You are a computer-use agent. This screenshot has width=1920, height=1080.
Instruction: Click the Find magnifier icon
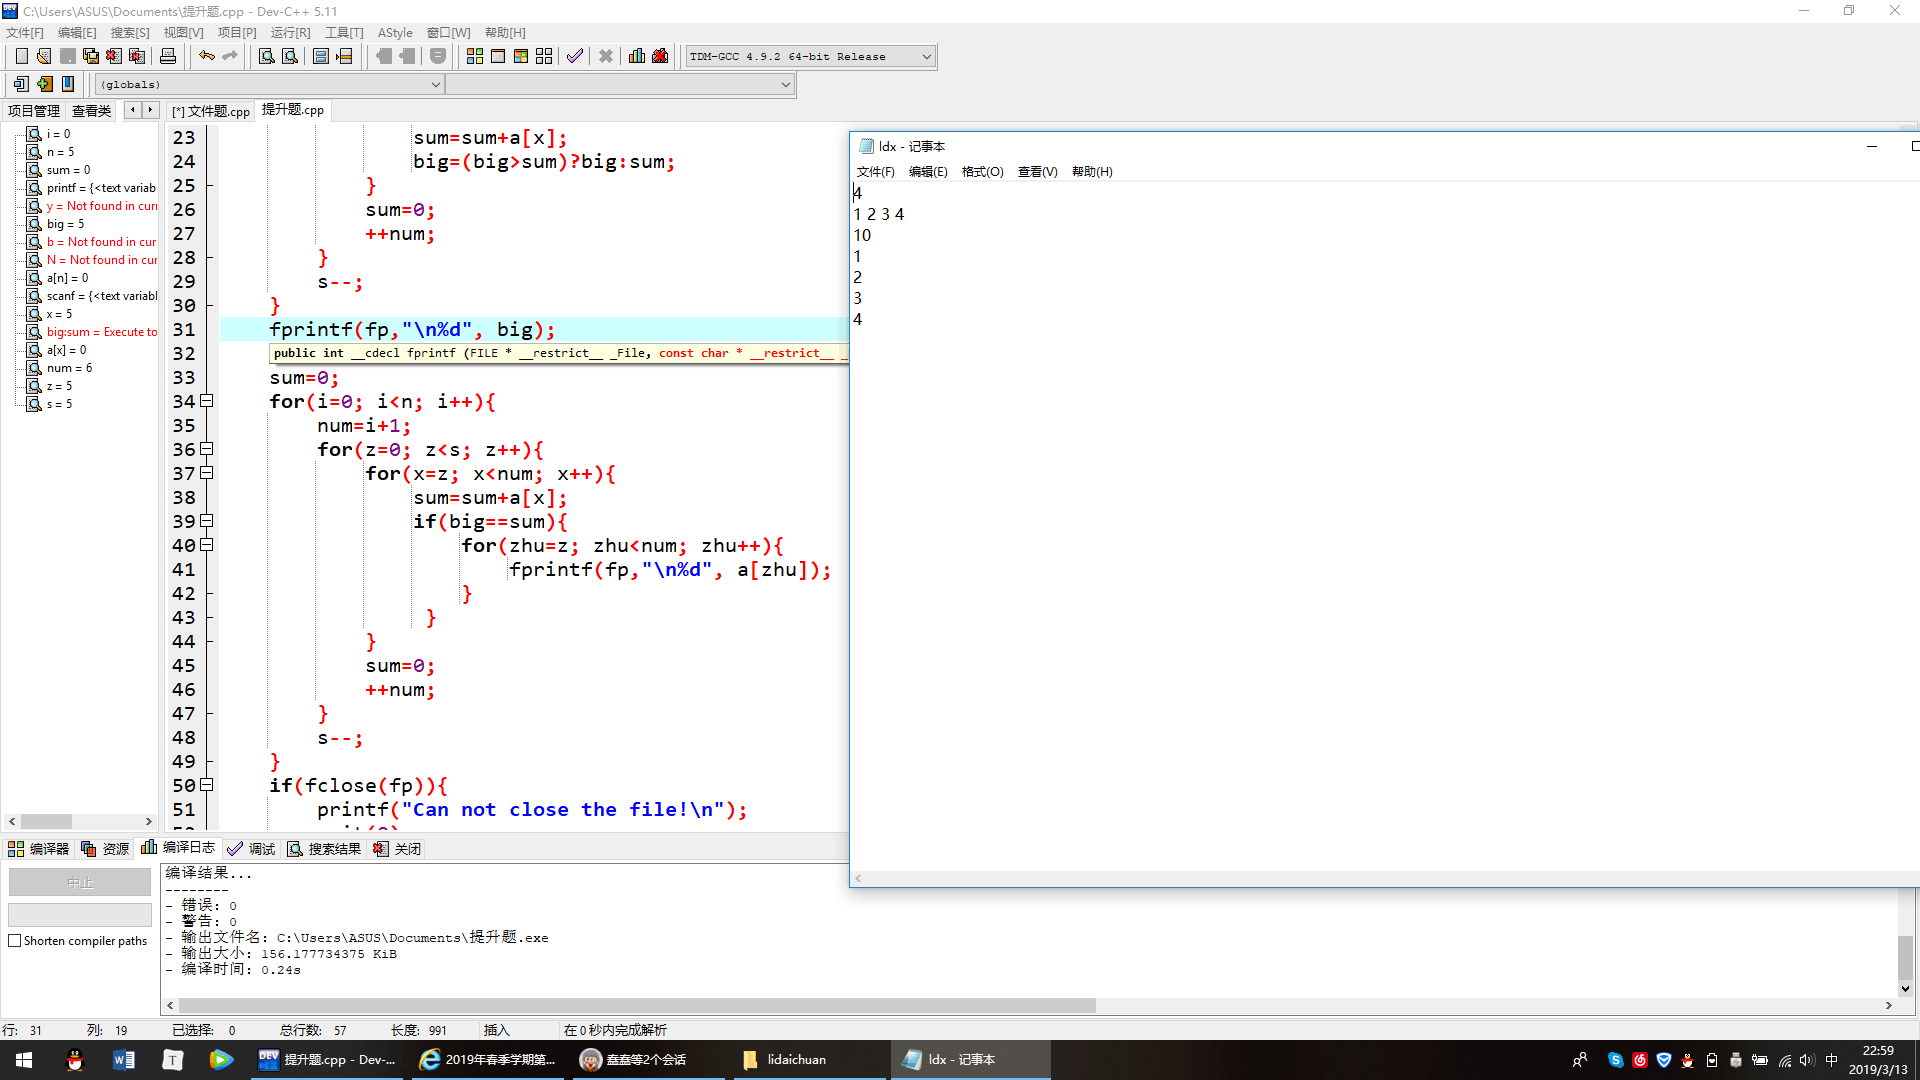tap(267, 56)
